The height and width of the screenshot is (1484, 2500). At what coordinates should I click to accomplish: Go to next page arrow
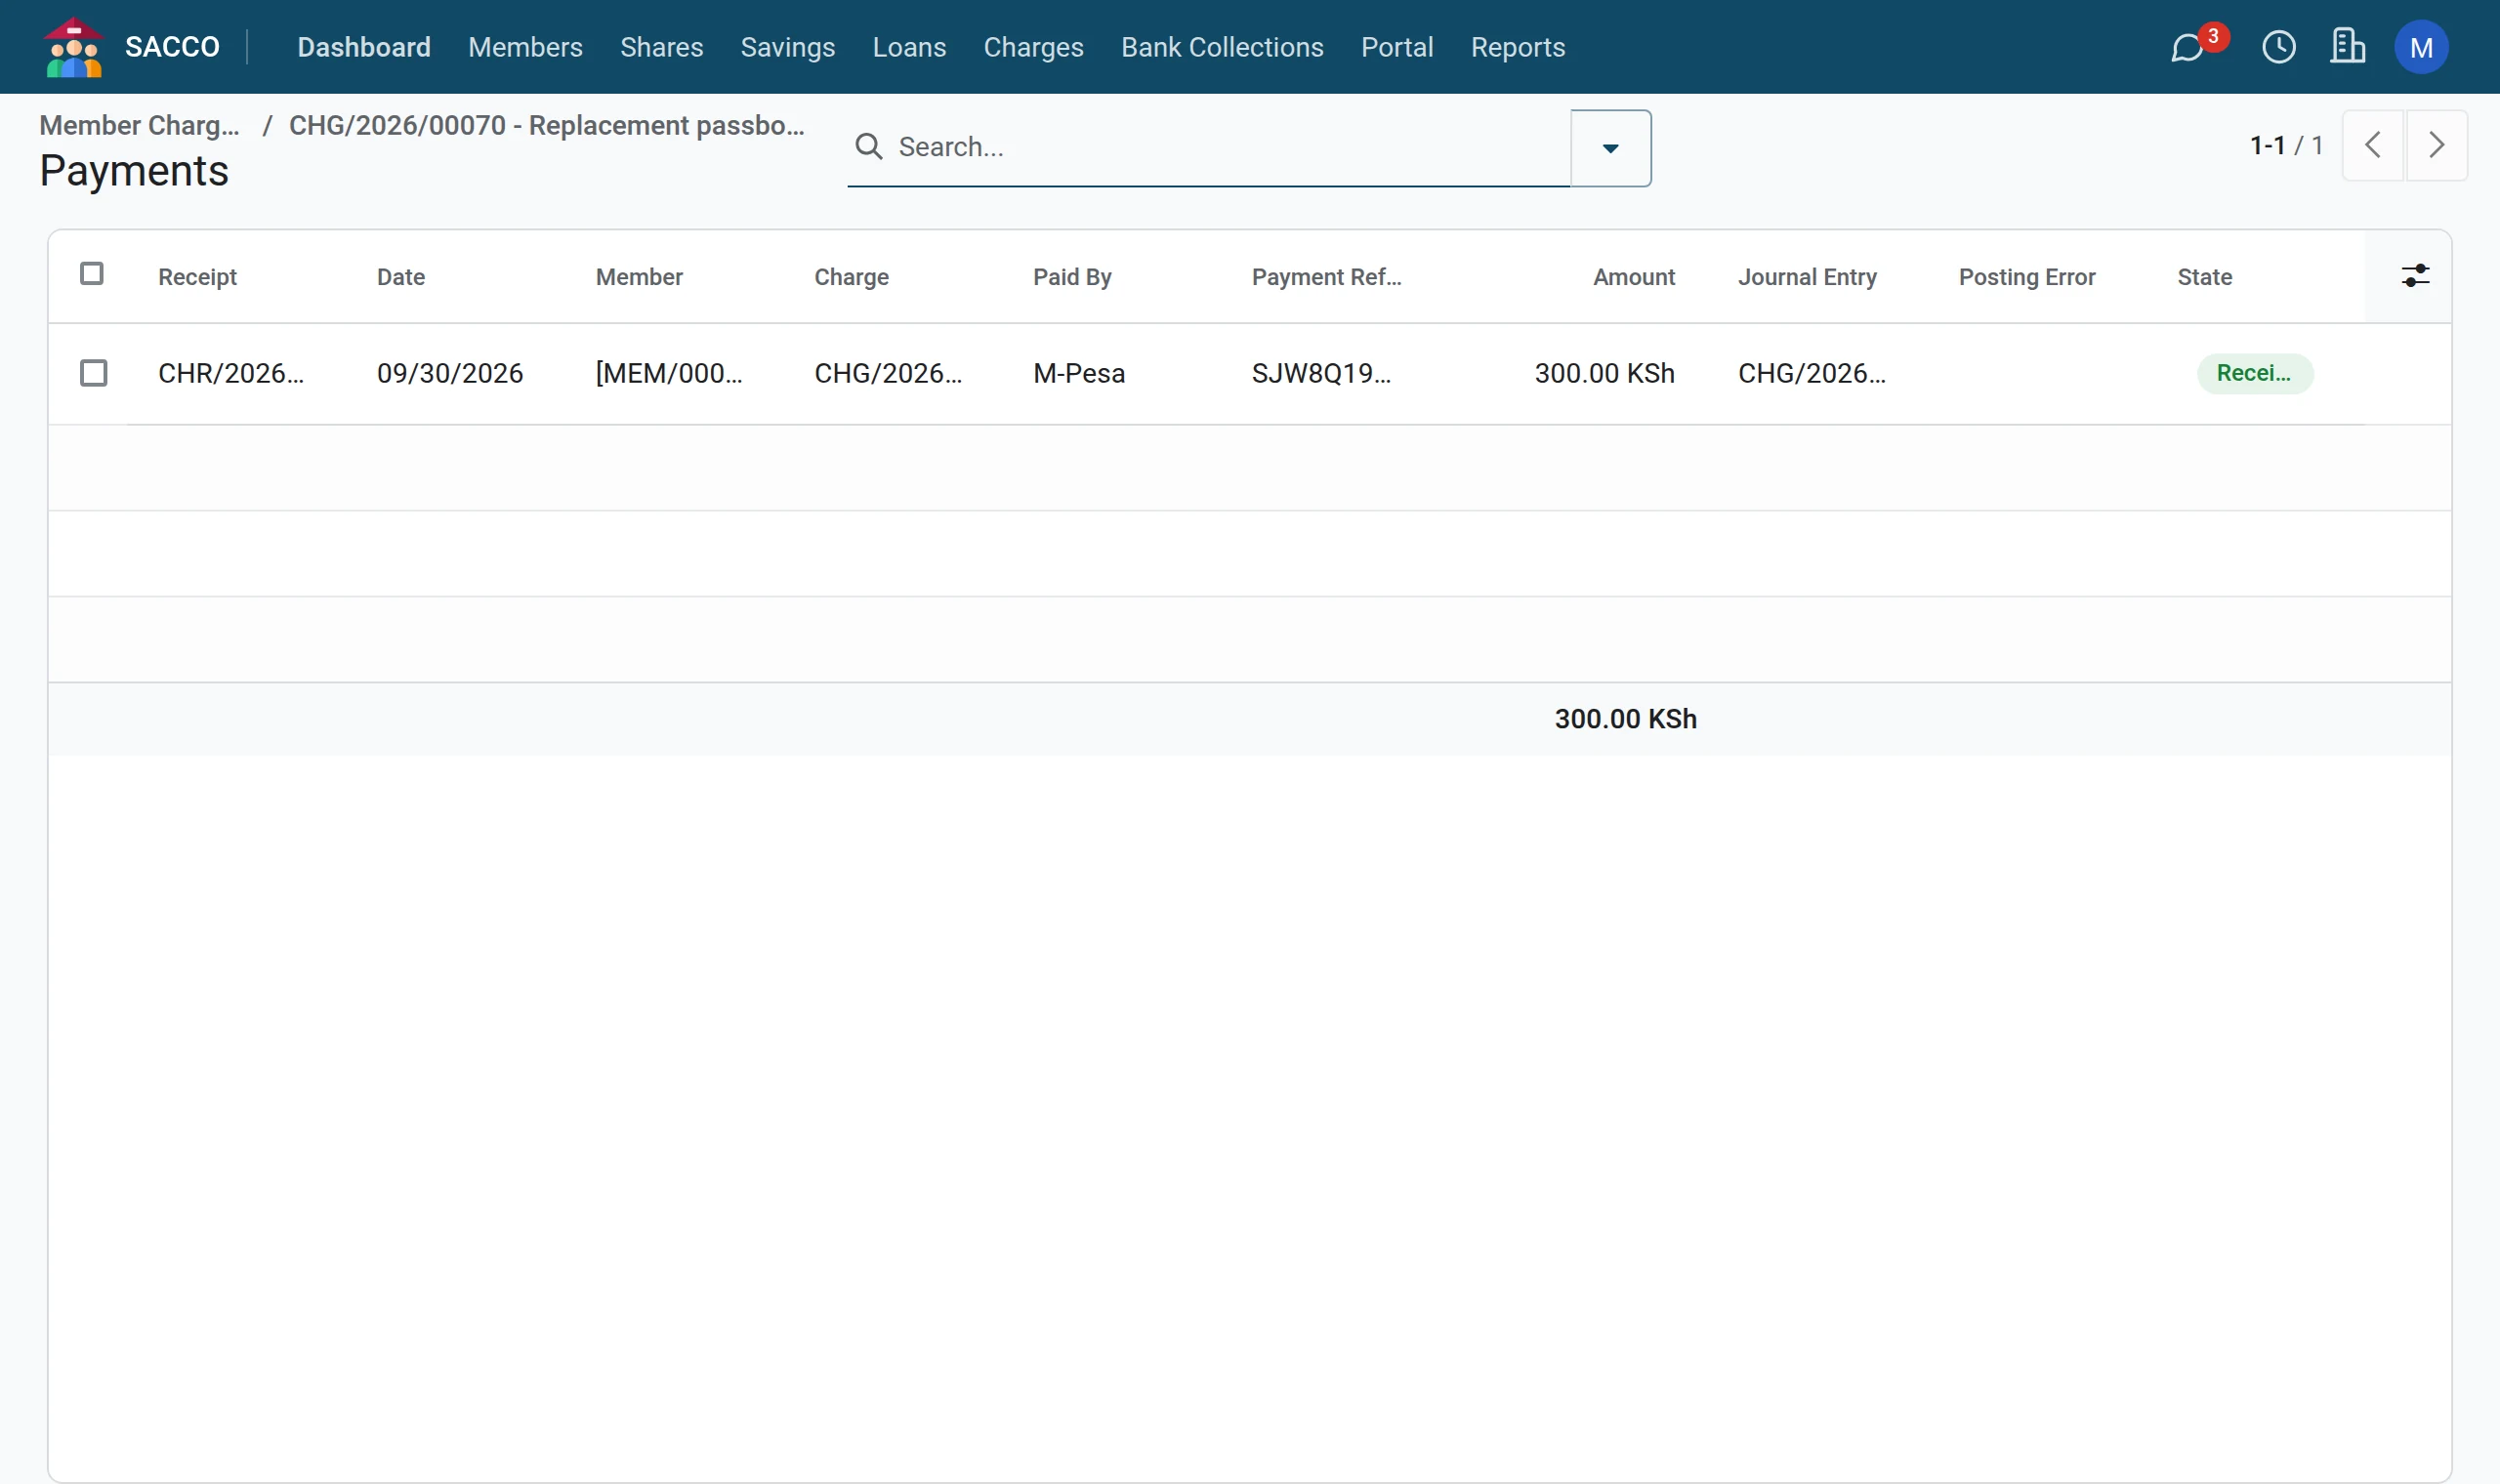[x=2437, y=146]
